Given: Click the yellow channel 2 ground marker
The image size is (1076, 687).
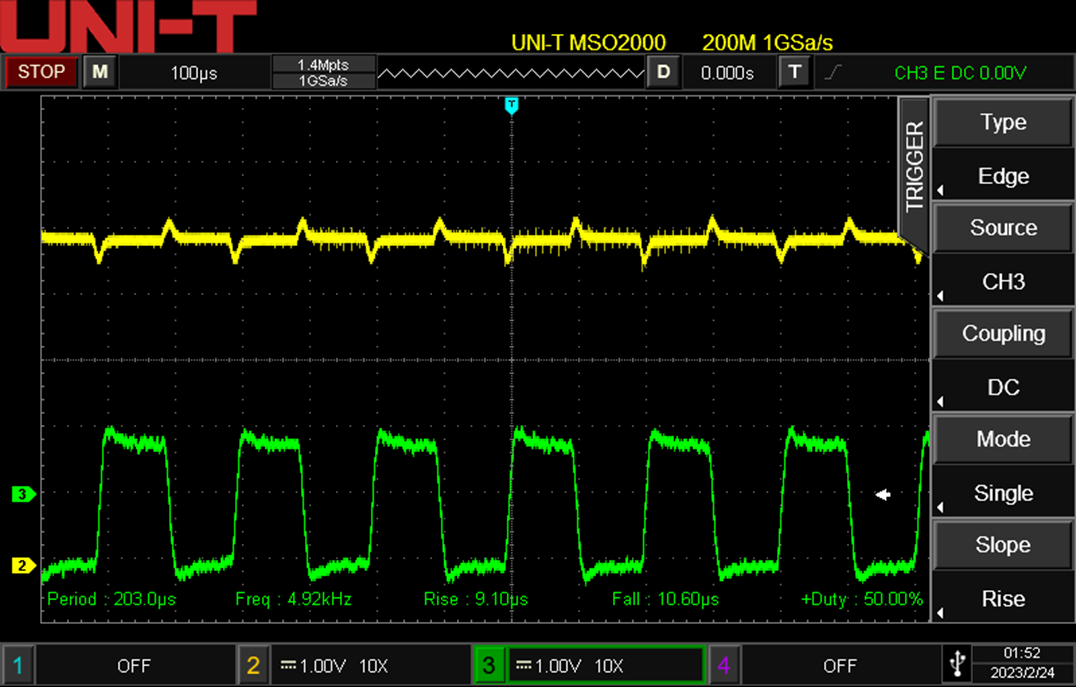Looking at the screenshot, I should [22, 566].
